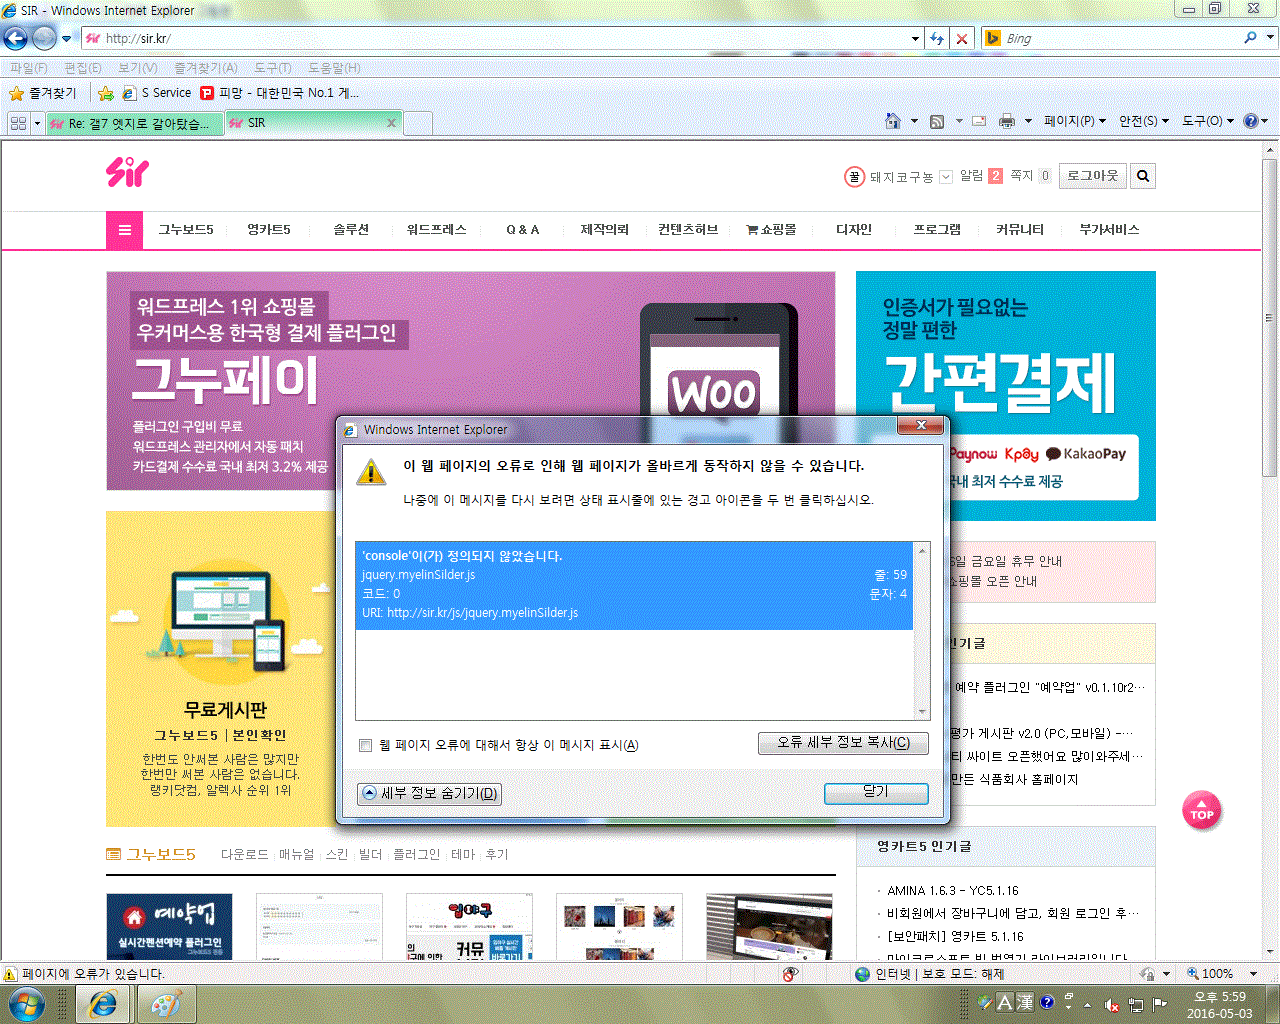This screenshot has width=1280, height=1024.
Task: Select the 'console' undefined error entry
Action: click(634, 585)
